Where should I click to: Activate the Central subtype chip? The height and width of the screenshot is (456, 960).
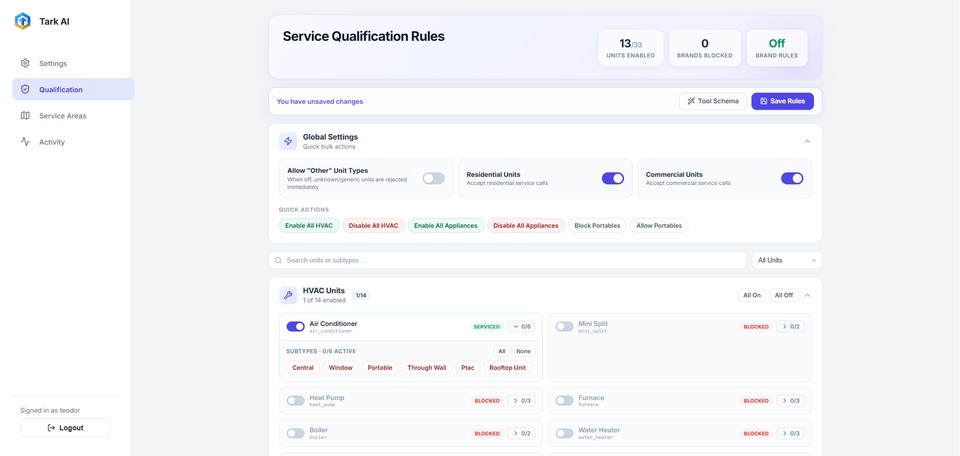click(x=303, y=368)
